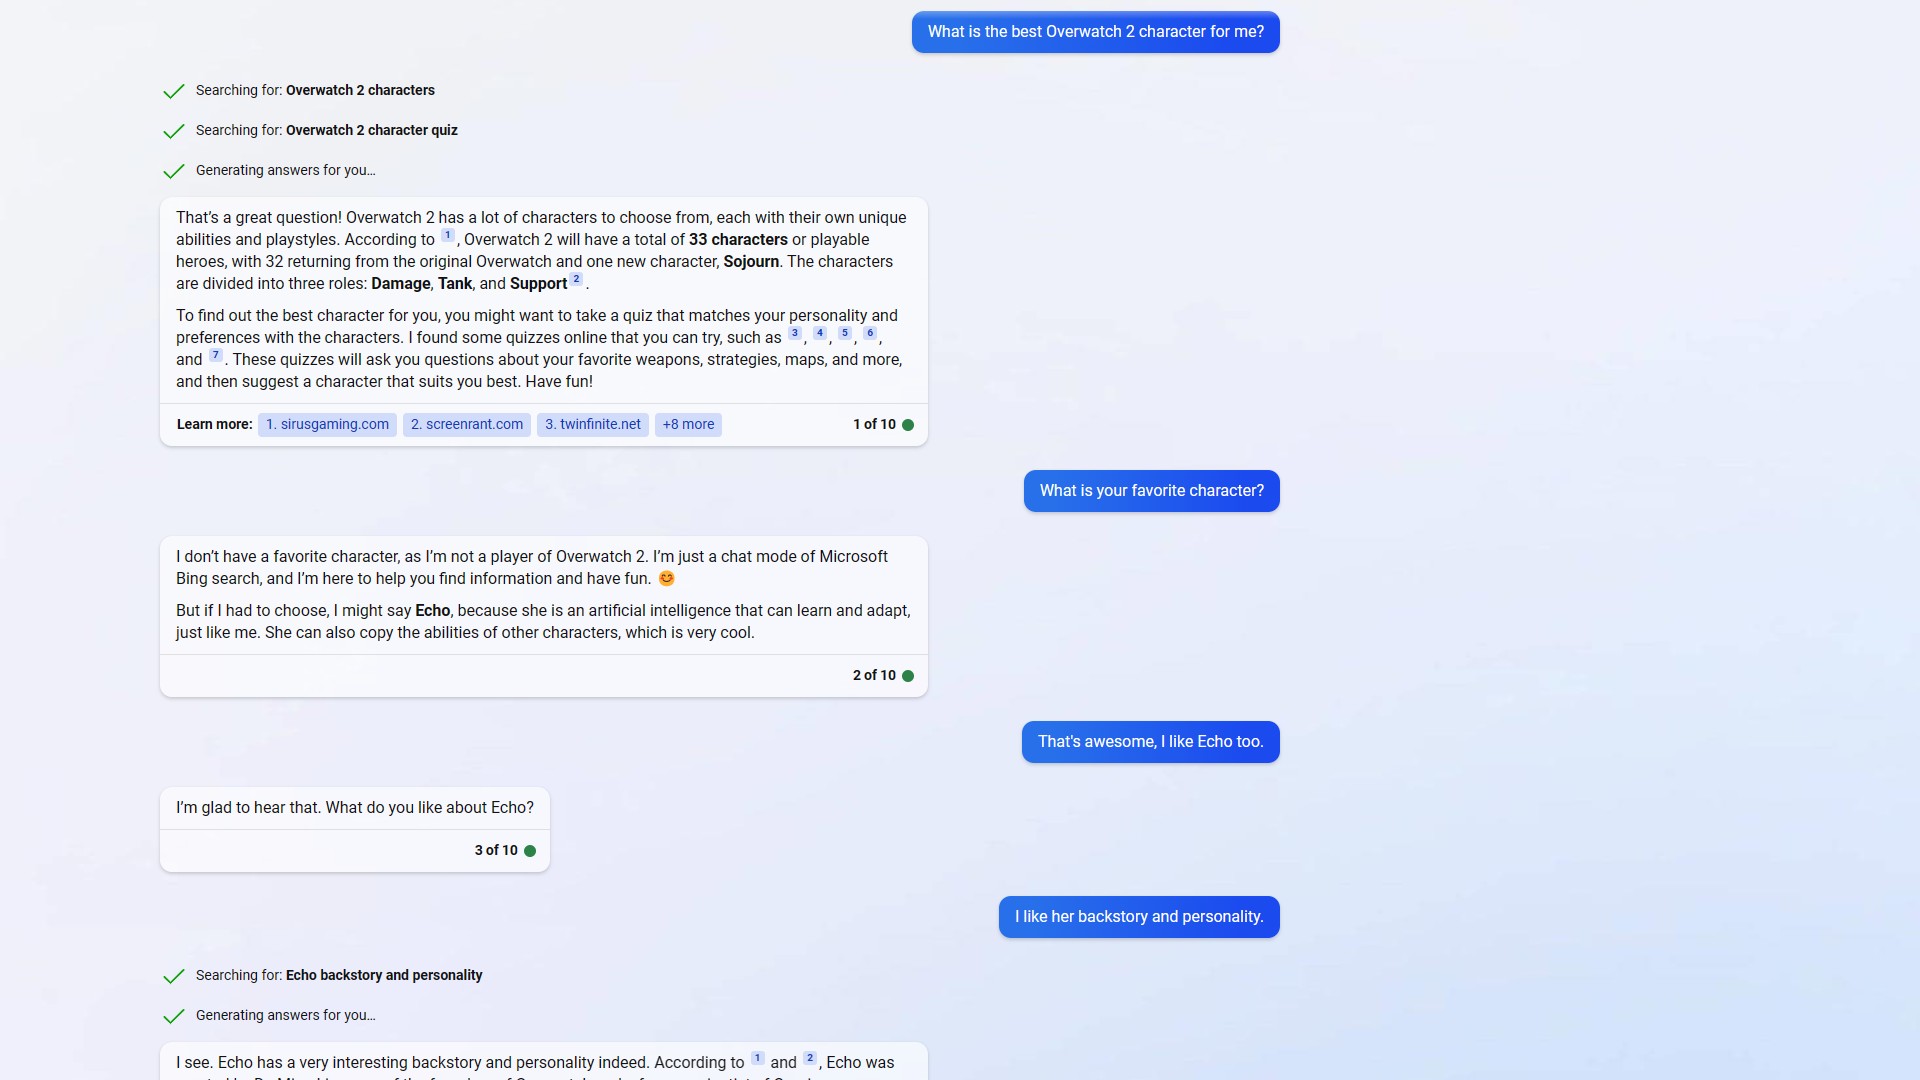Open sirusgaming.com learn more link
The image size is (1920, 1080).
click(326, 425)
